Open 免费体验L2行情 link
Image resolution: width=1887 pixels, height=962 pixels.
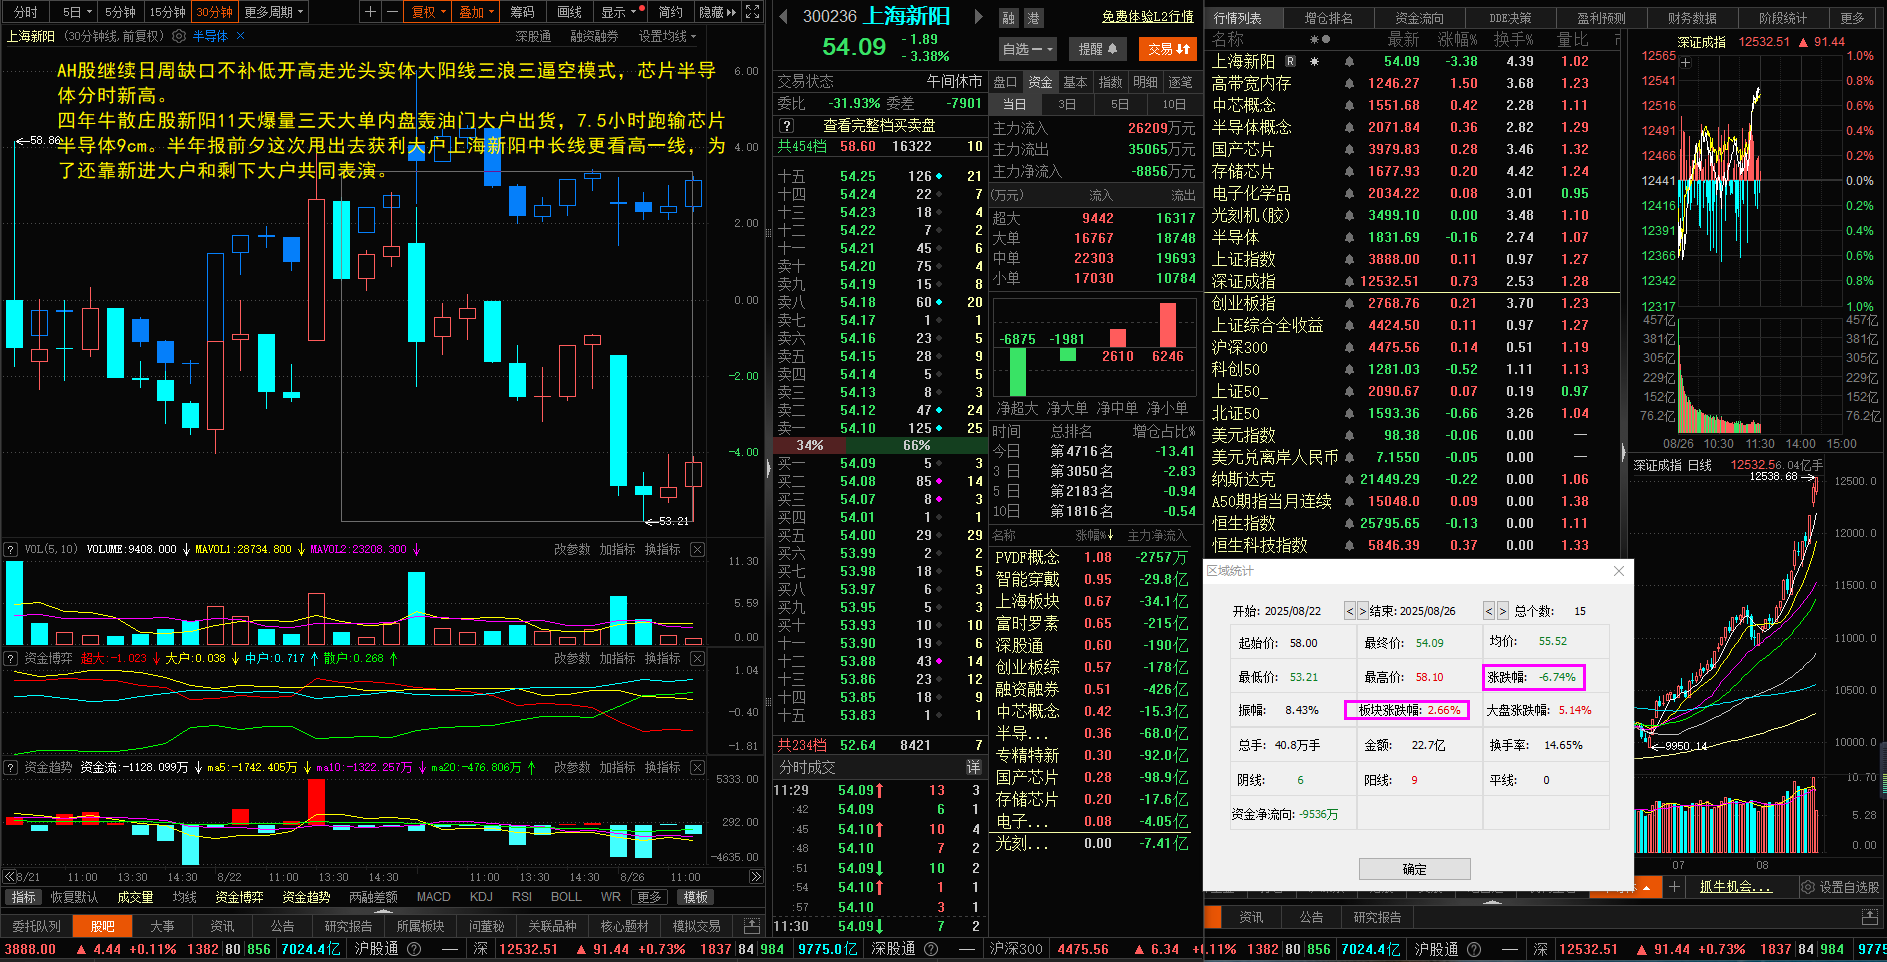tap(1147, 16)
